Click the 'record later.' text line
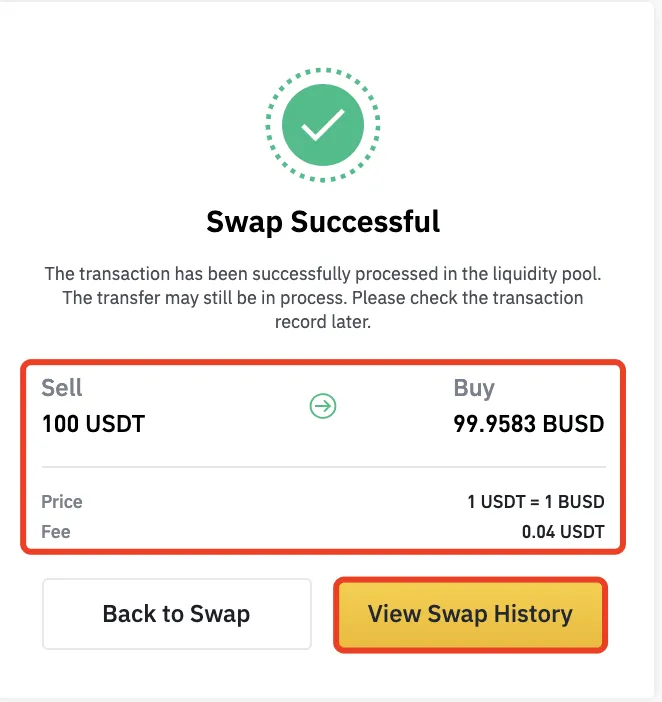The image size is (662, 702). [x=323, y=322]
